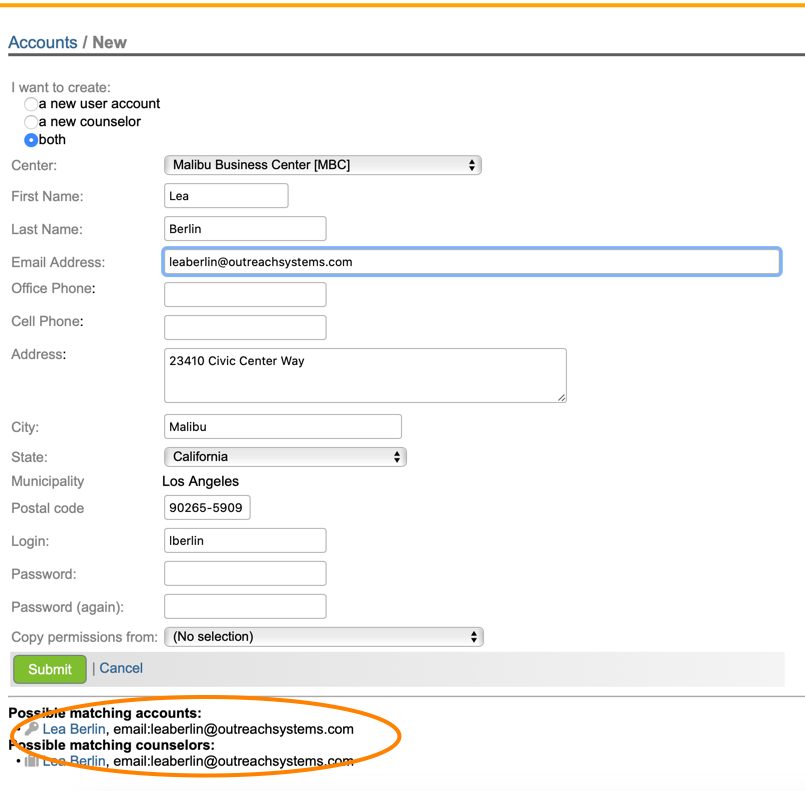The image size is (805, 791).
Task: Click the Accounts breadcrumb link
Action: [42, 43]
